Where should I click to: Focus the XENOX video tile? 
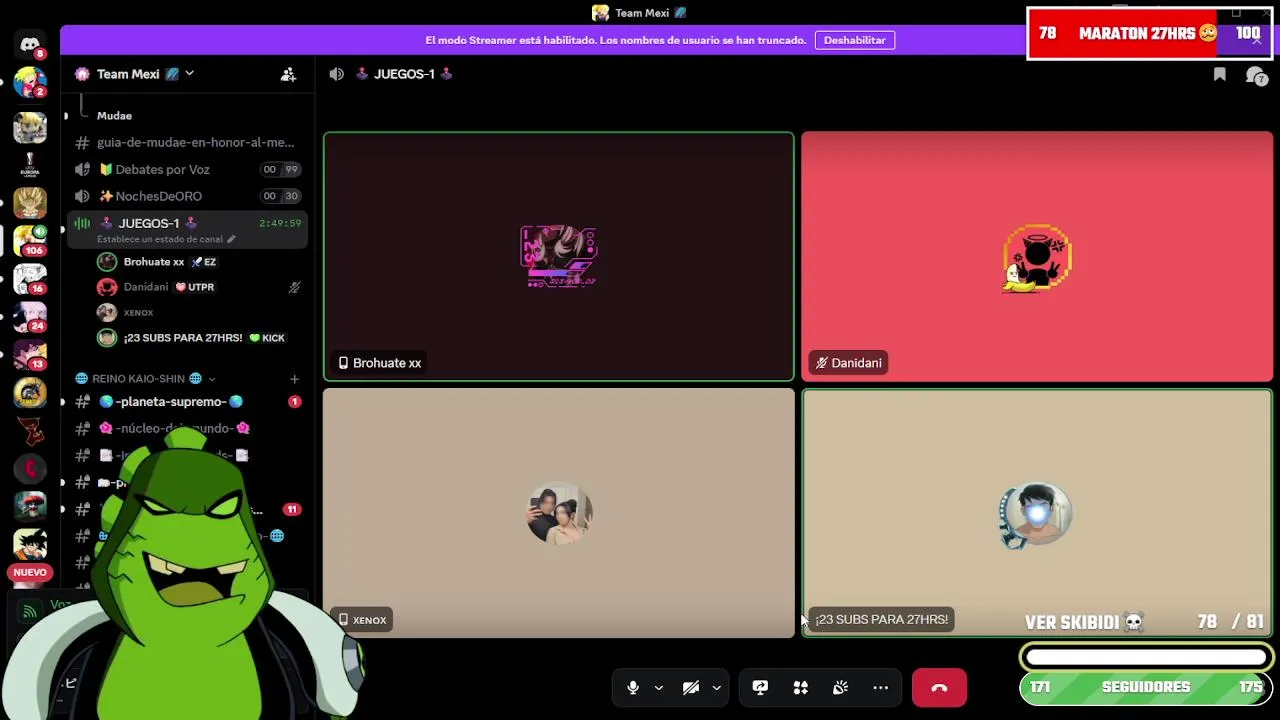pos(559,513)
